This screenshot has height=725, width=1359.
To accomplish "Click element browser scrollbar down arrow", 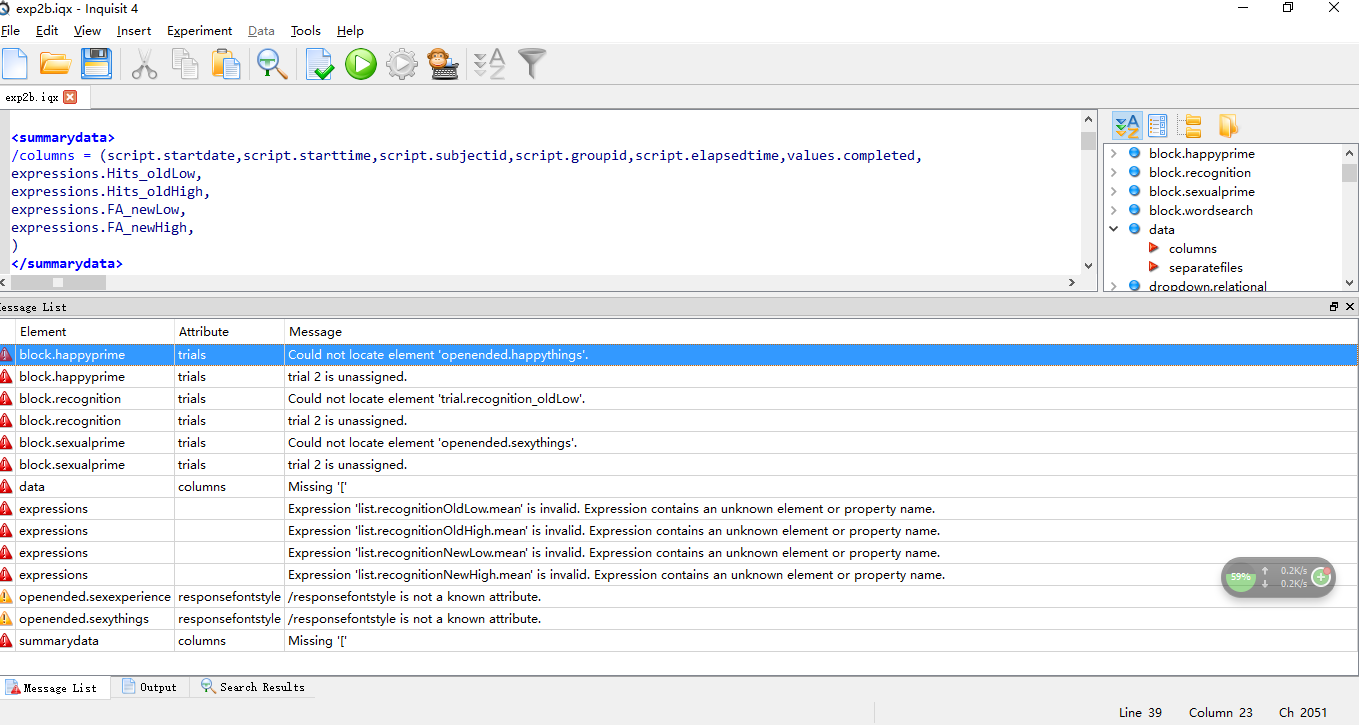I will [x=1350, y=283].
